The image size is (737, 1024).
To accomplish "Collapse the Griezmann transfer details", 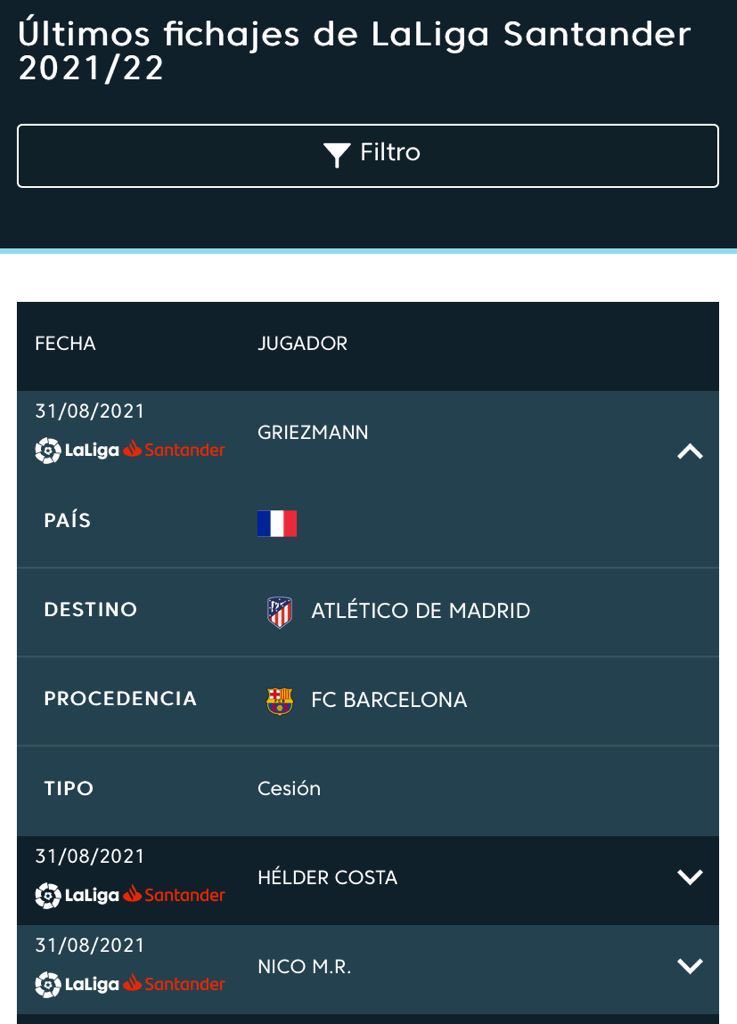I will (690, 451).
